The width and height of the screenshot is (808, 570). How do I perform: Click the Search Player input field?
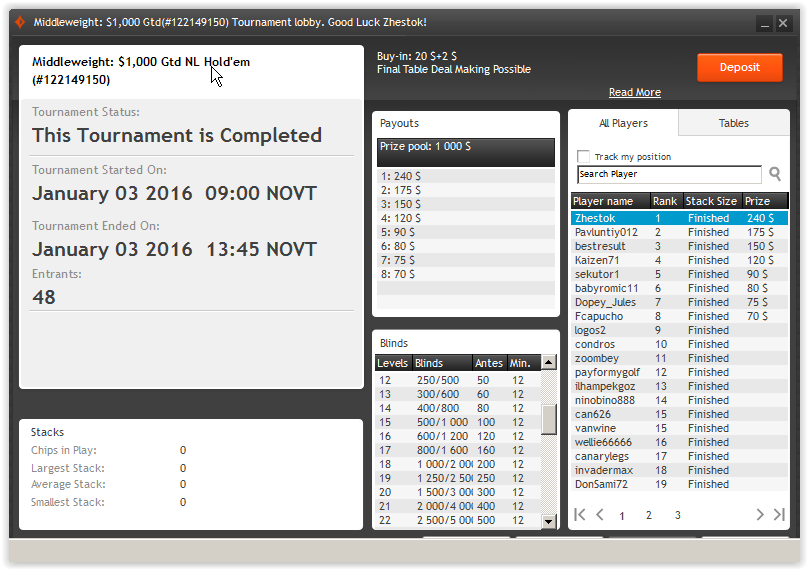click(669, 174)
